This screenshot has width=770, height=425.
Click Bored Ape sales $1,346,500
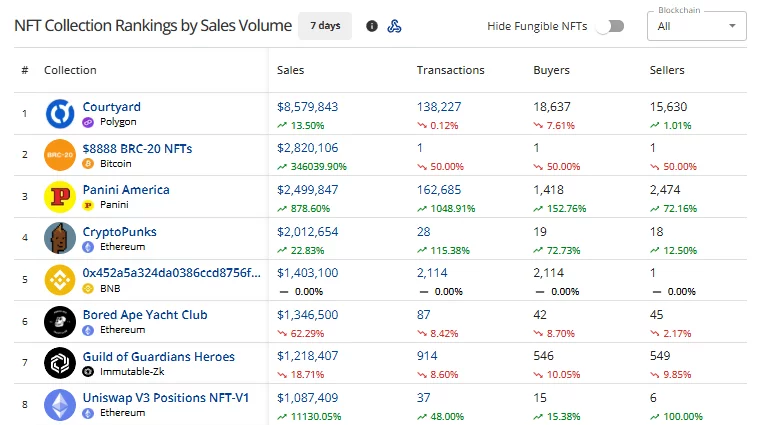tap(307, 314)
